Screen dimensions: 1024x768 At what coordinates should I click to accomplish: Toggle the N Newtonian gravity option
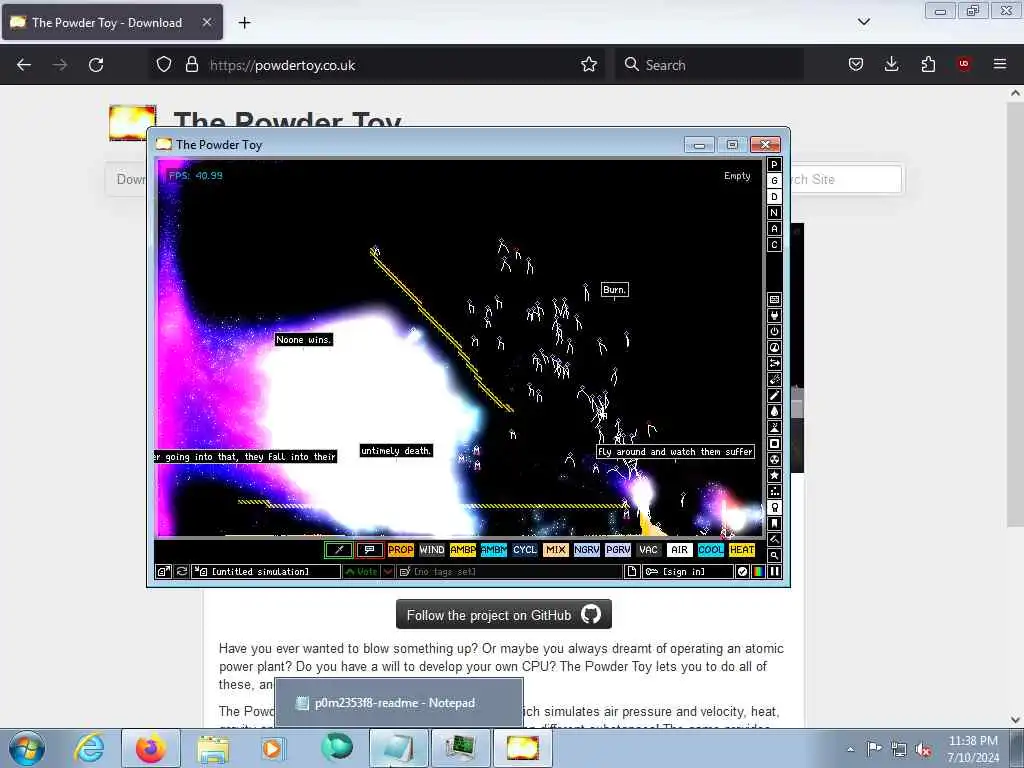pos(774,213)
